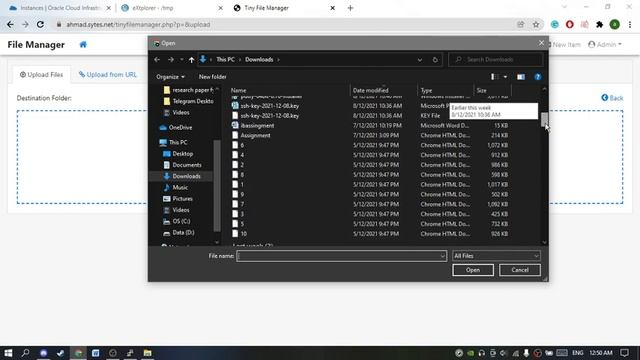Refresh the Downloads folder view
Viewport: 640px width, 360px height.
point(435,60)
